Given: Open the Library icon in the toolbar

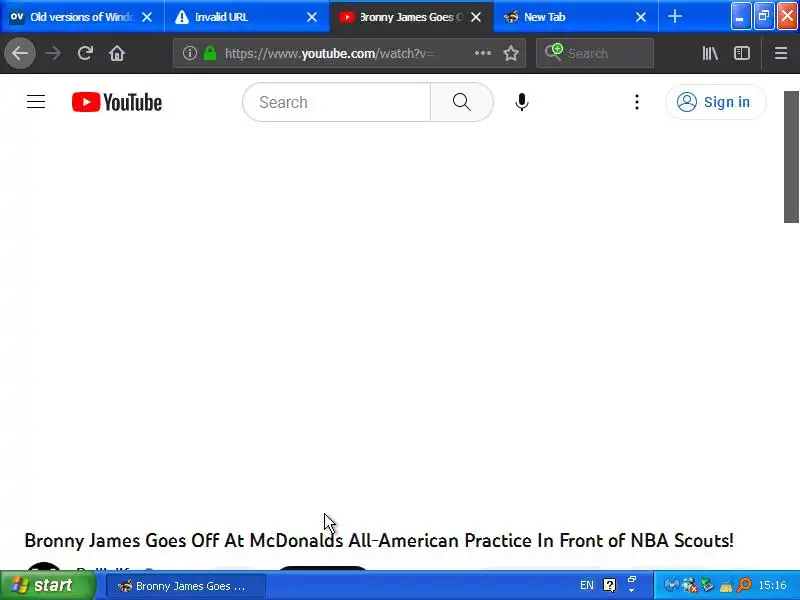Looking at the screenshot, I should tap(710, 53).
